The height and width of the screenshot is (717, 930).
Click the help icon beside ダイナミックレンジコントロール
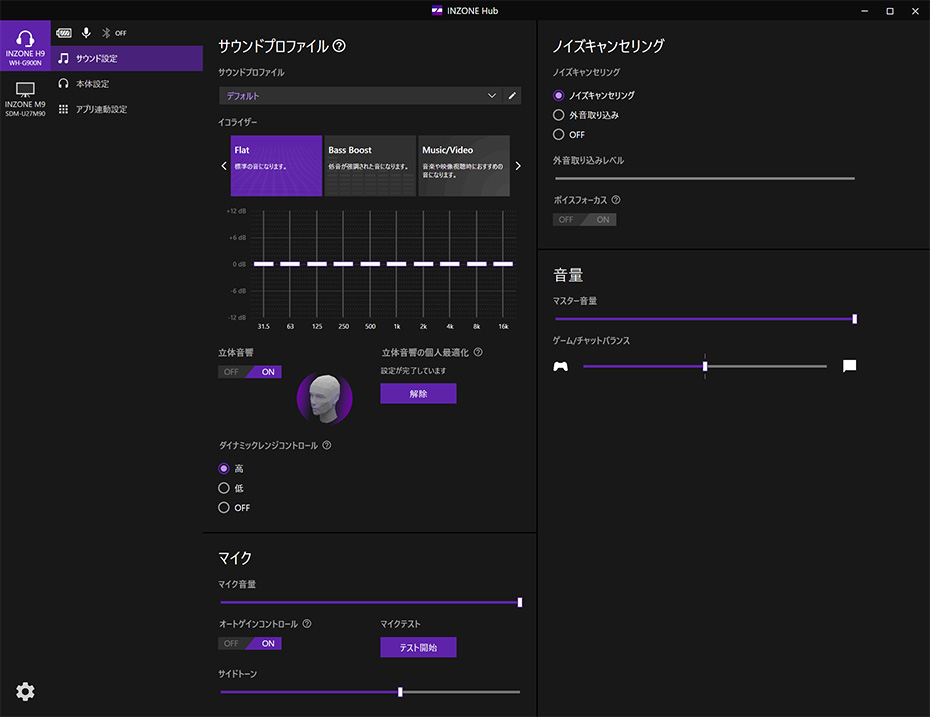(x=327, y=446)
